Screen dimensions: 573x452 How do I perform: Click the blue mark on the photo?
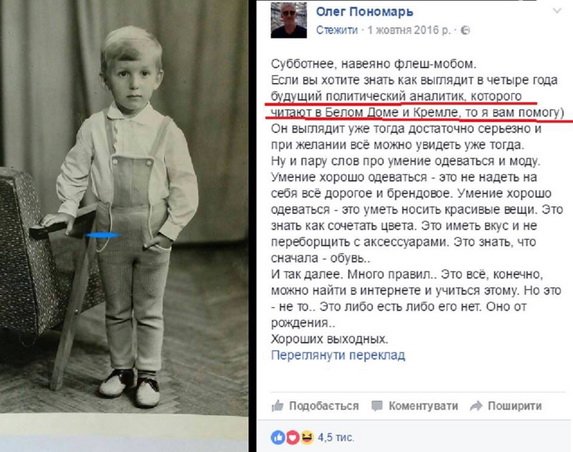tap(104, 235)
